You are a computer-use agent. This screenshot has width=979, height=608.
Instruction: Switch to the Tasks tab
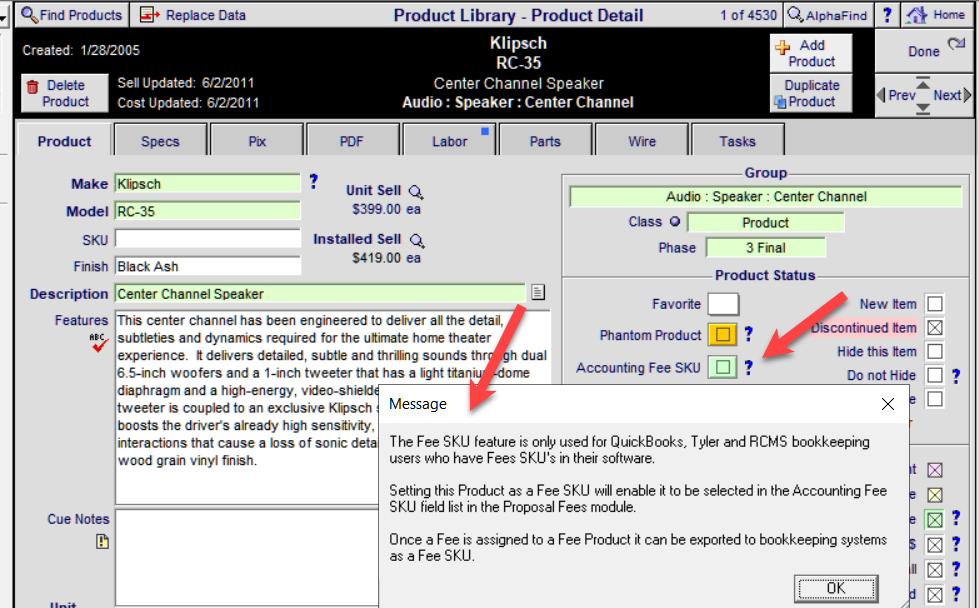(737, 140)
